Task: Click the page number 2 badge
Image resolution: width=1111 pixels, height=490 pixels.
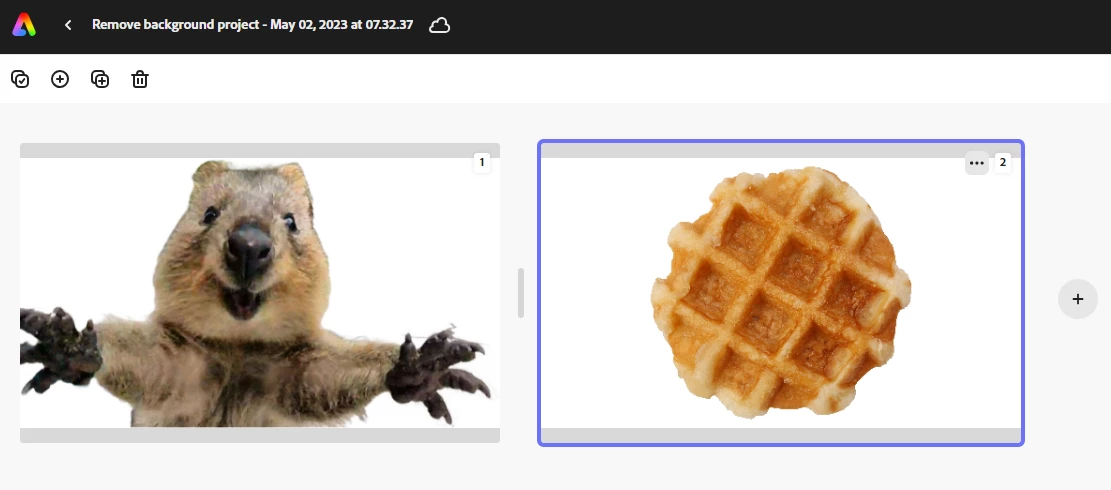Action: tap(1003, 163)
